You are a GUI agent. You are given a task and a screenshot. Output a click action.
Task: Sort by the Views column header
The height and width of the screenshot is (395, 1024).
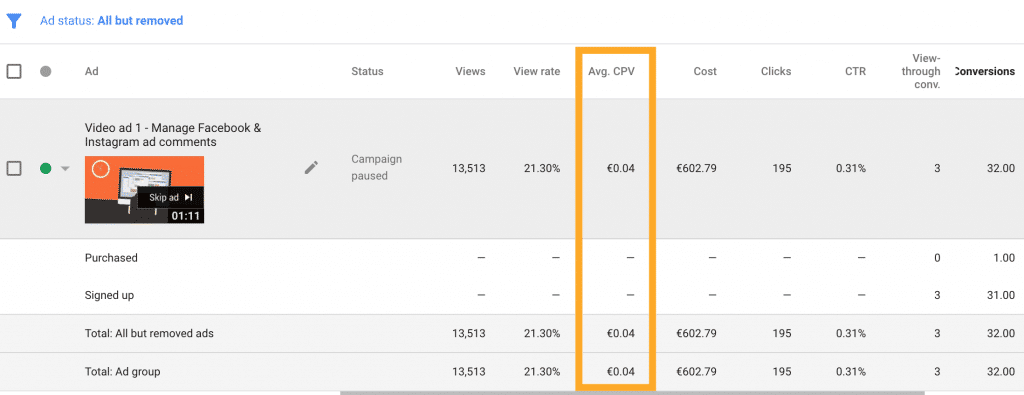point(470,71)
